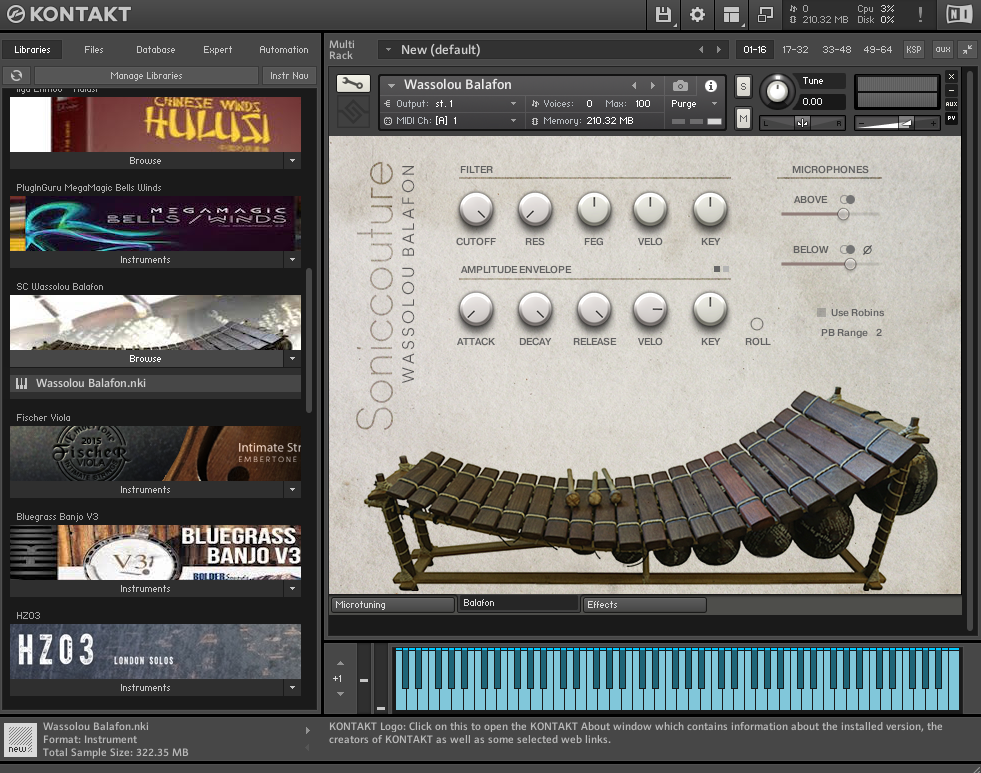Open the Options gear icon
Screen dimensions: 981x773
click(697, 14)
